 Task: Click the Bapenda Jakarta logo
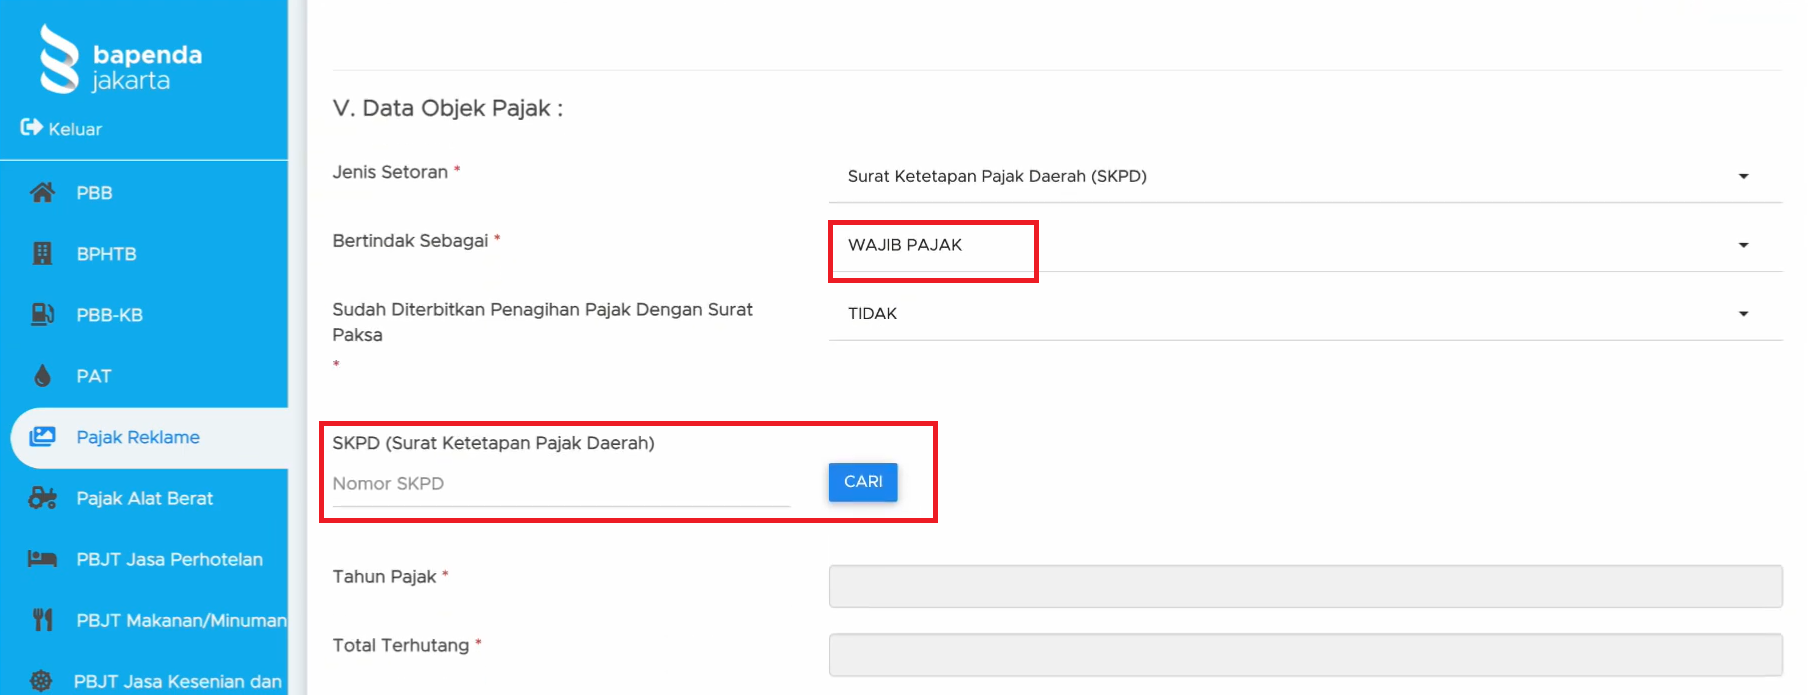point(120,60)
